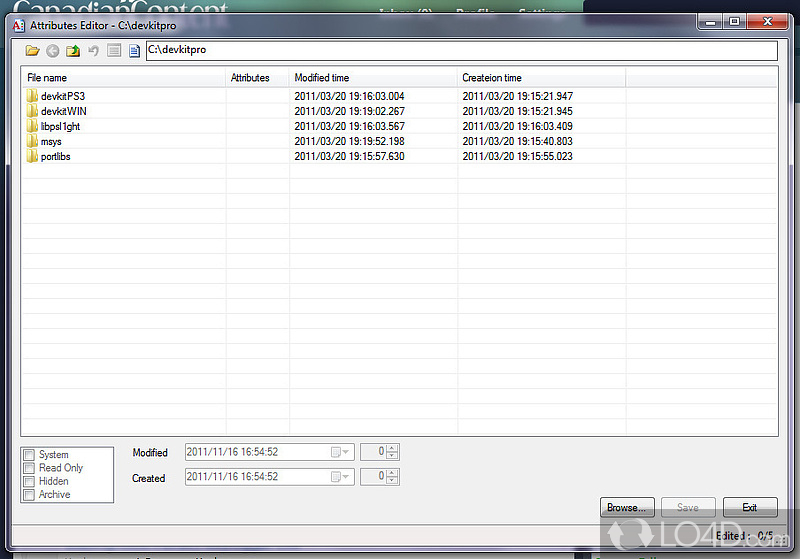Click the Modified milliseconds number field
This screenshot has height=559, width=800.
[x=374, y=452]
